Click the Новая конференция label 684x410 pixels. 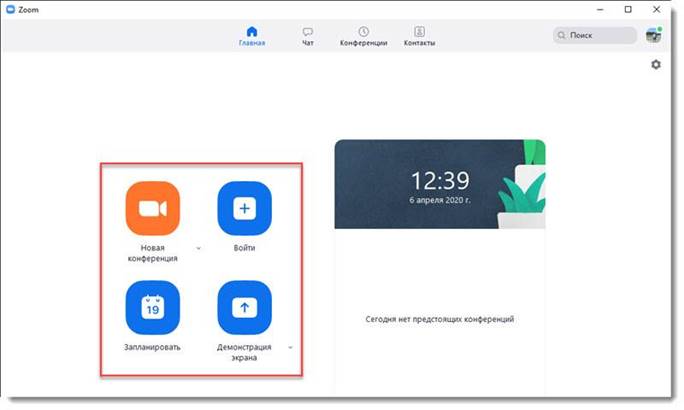[x=153, y=253]
